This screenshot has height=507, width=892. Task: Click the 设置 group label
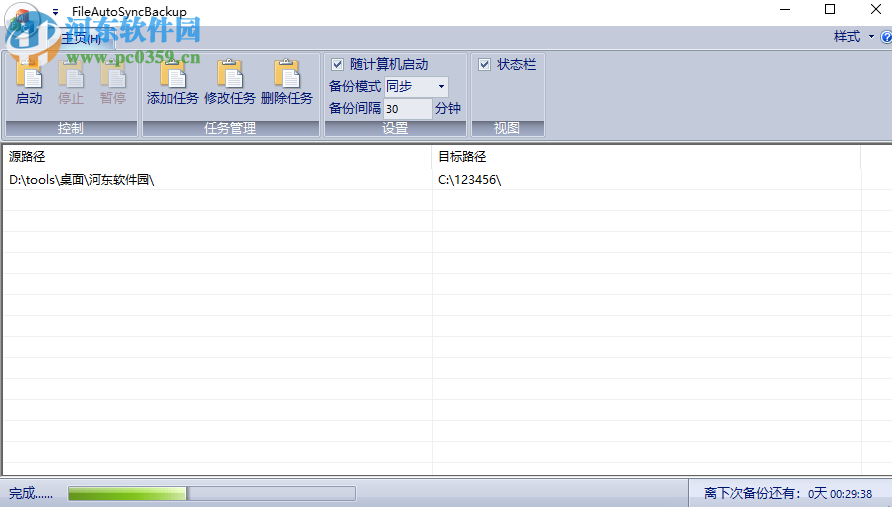pos(395,128)
